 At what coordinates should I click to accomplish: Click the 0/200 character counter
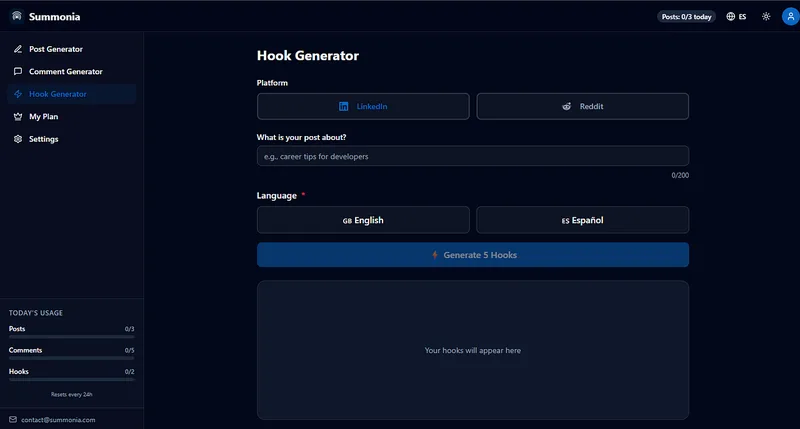(680, 175)
